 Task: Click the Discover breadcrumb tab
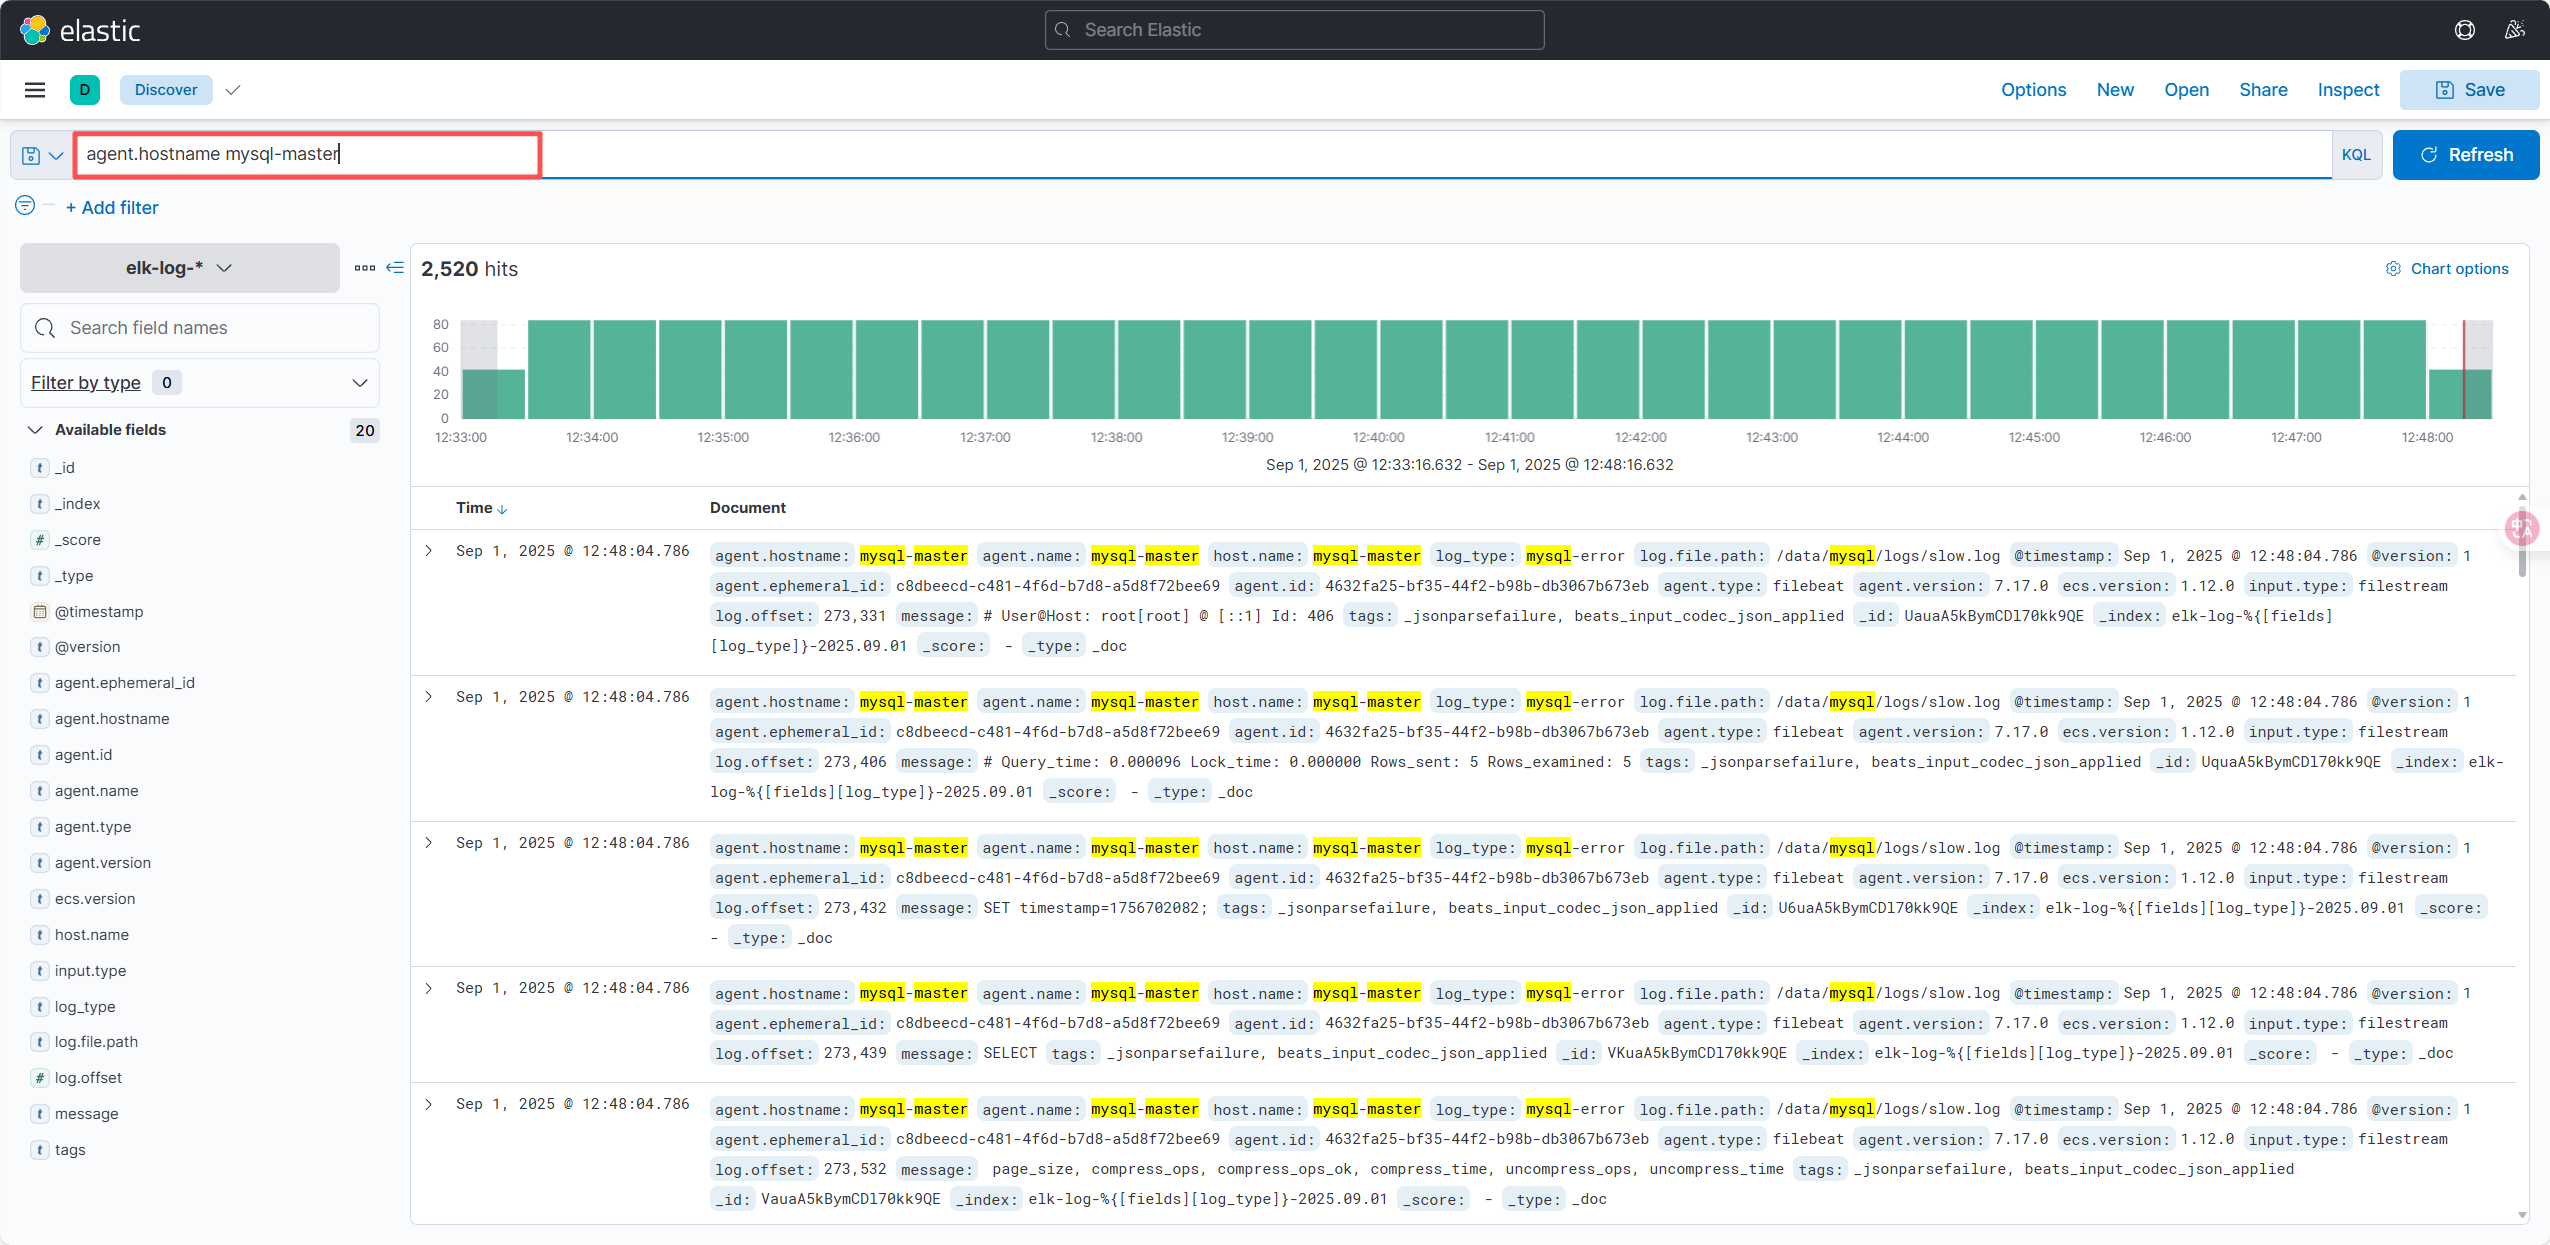(166, 90)
